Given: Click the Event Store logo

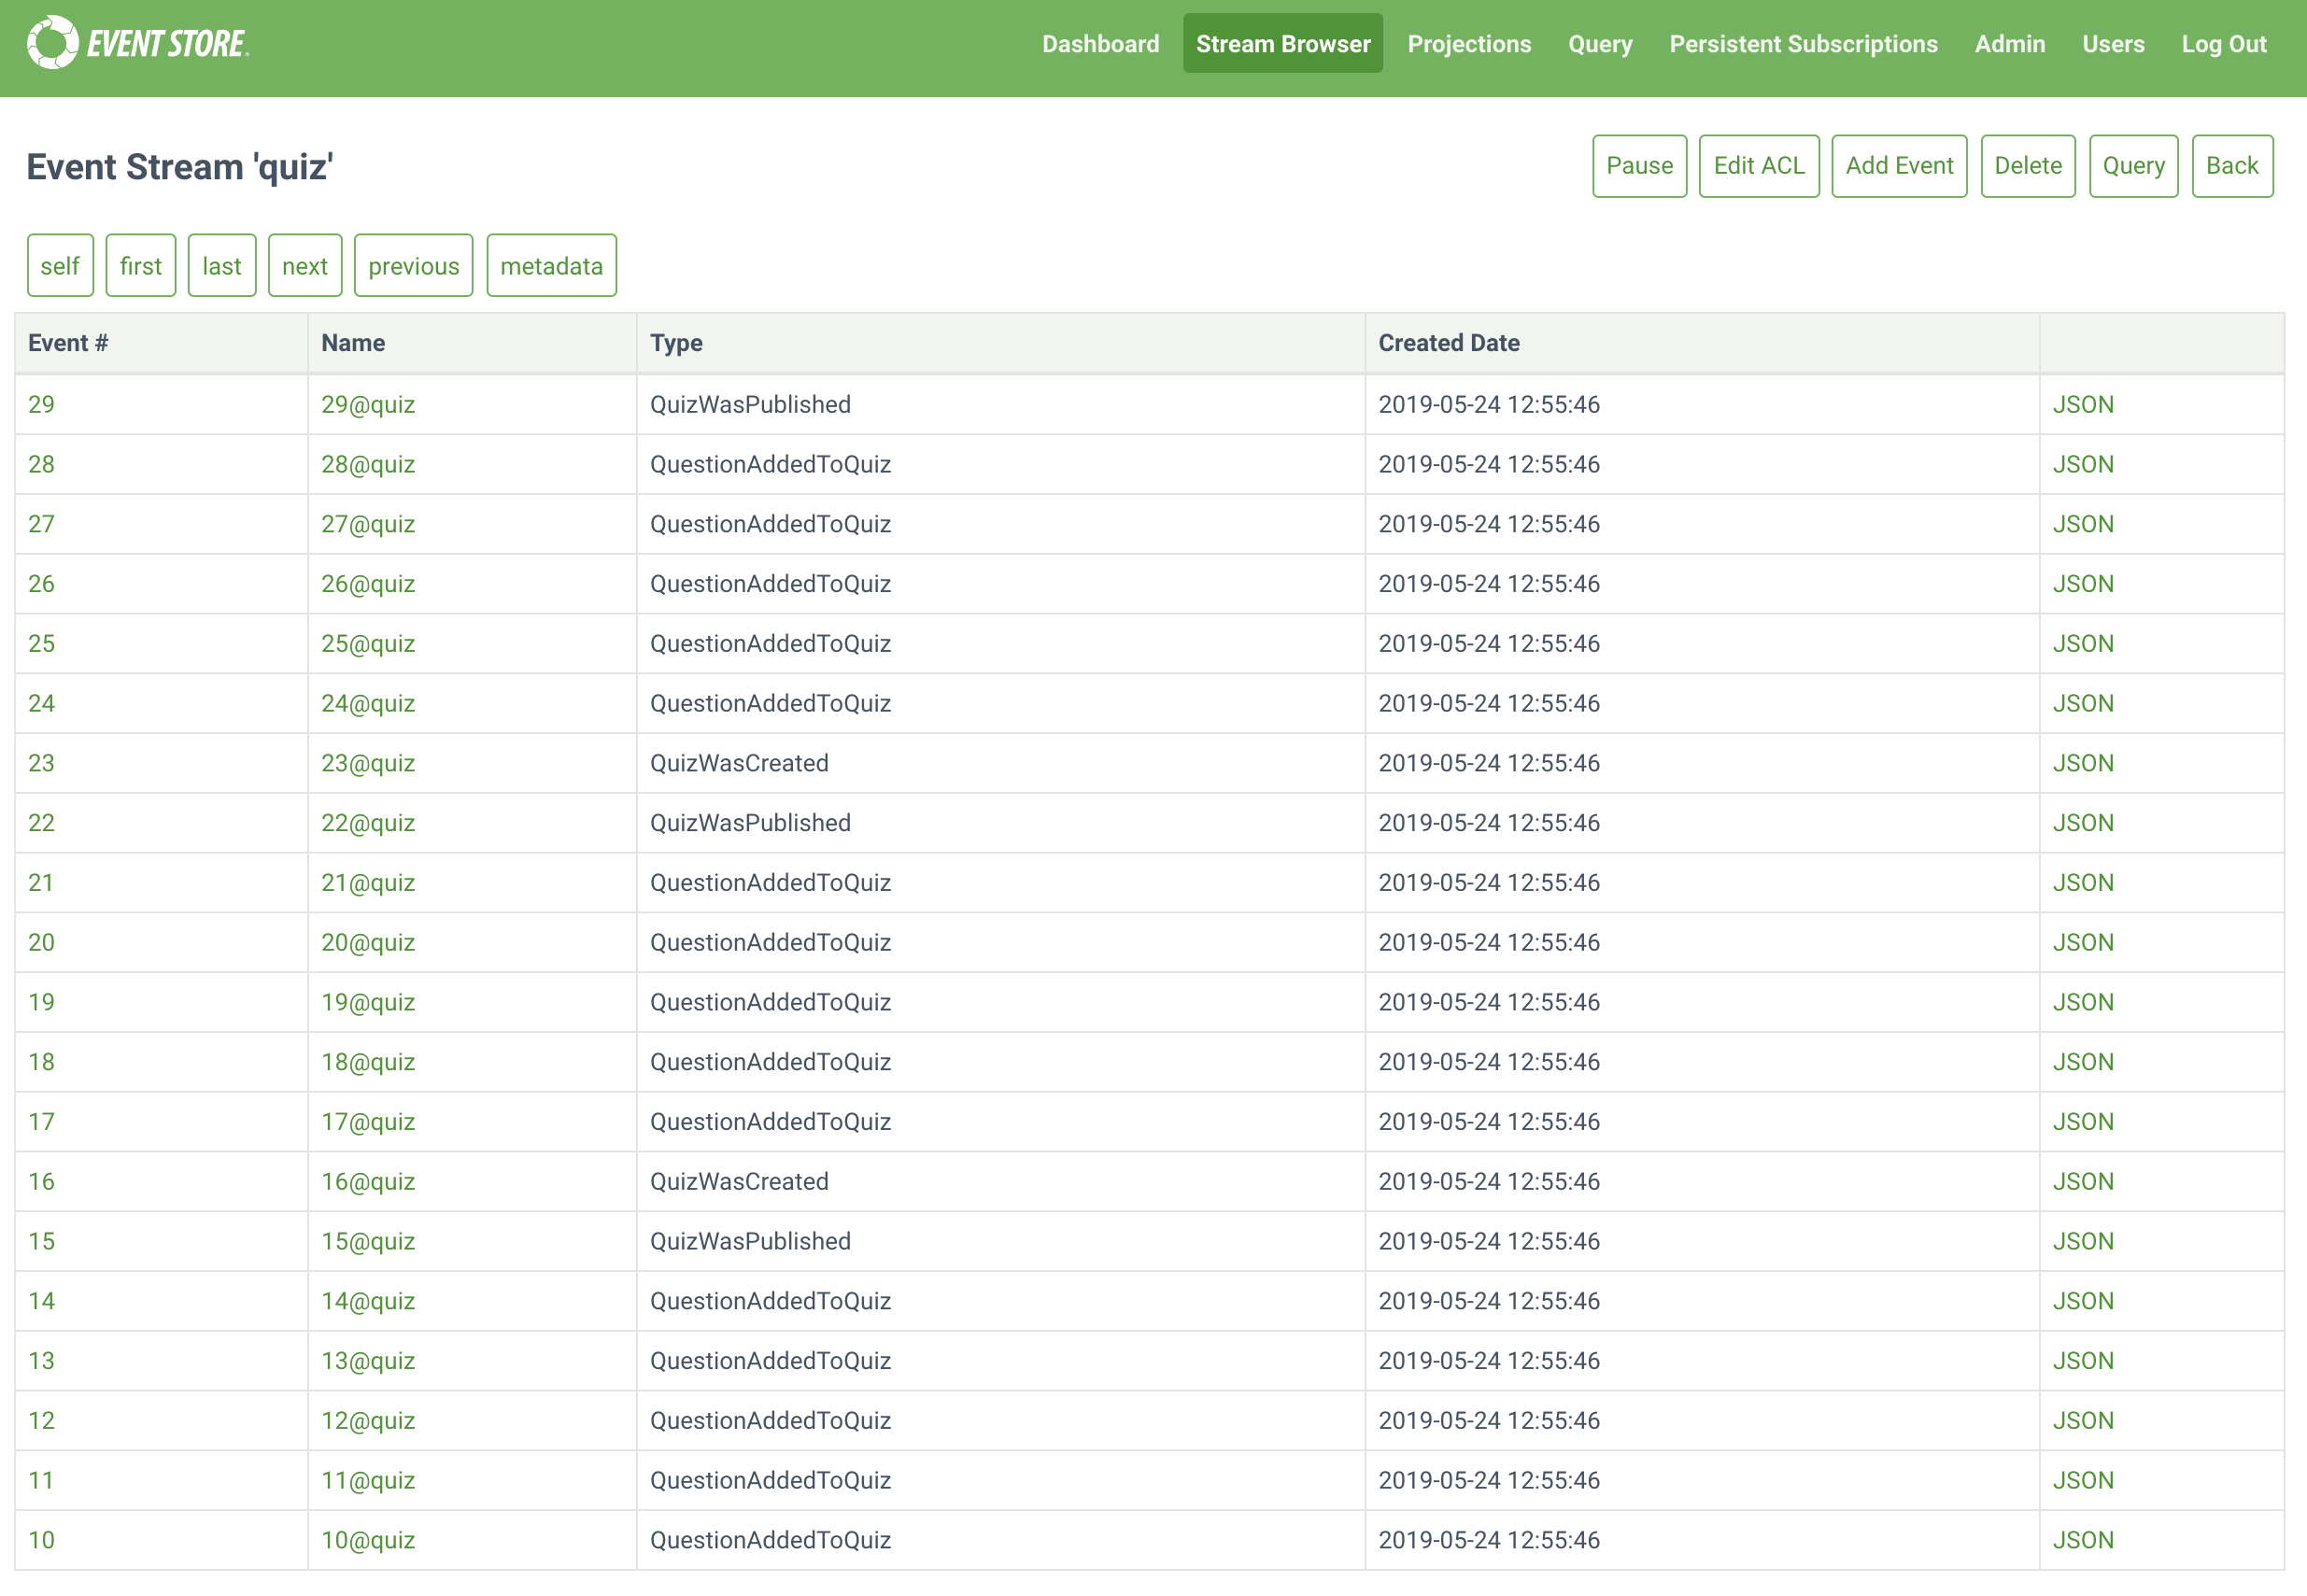Looking at the screenshot, I should pos(138,43).
